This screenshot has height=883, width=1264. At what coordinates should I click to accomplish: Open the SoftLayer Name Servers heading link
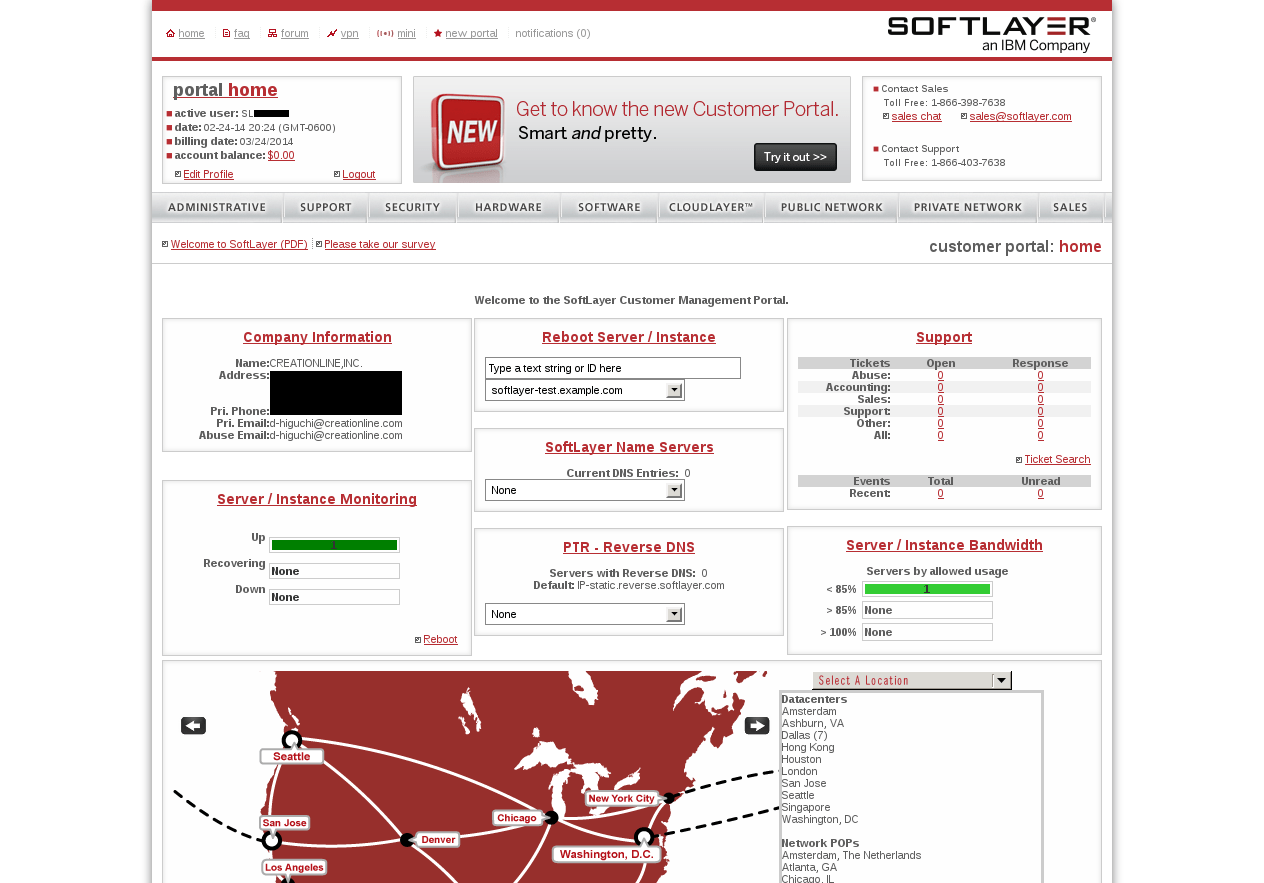(x=629, y=447)
